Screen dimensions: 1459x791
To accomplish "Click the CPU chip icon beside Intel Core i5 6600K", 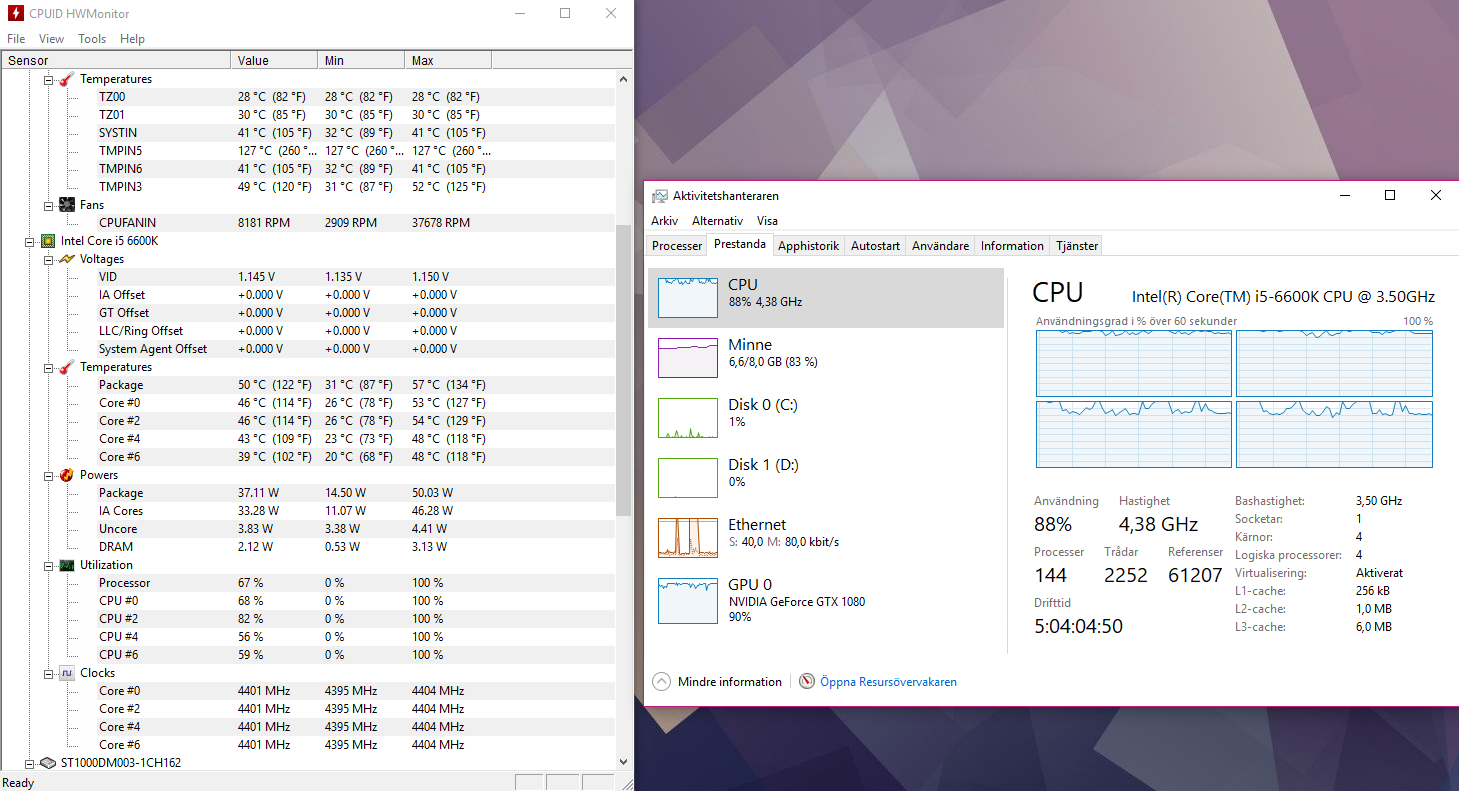I will click(x=47, y=241).
